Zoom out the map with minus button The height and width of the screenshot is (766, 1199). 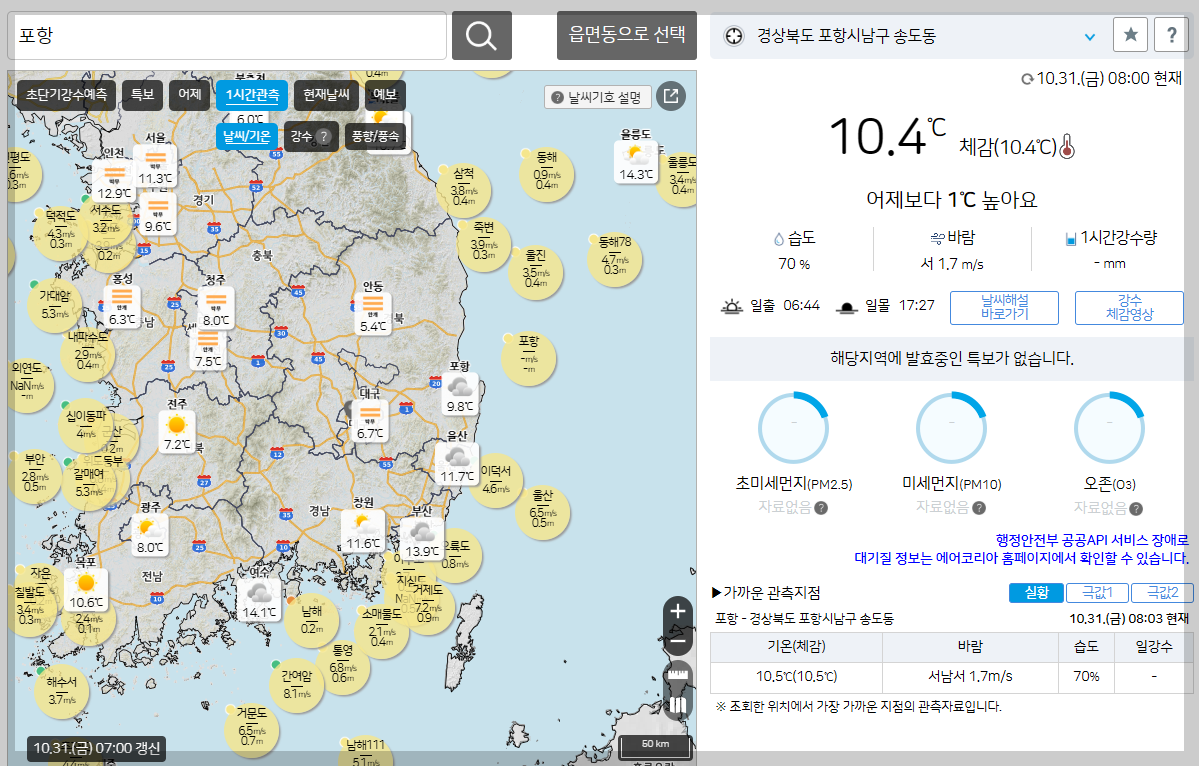(x=677, y=641)
